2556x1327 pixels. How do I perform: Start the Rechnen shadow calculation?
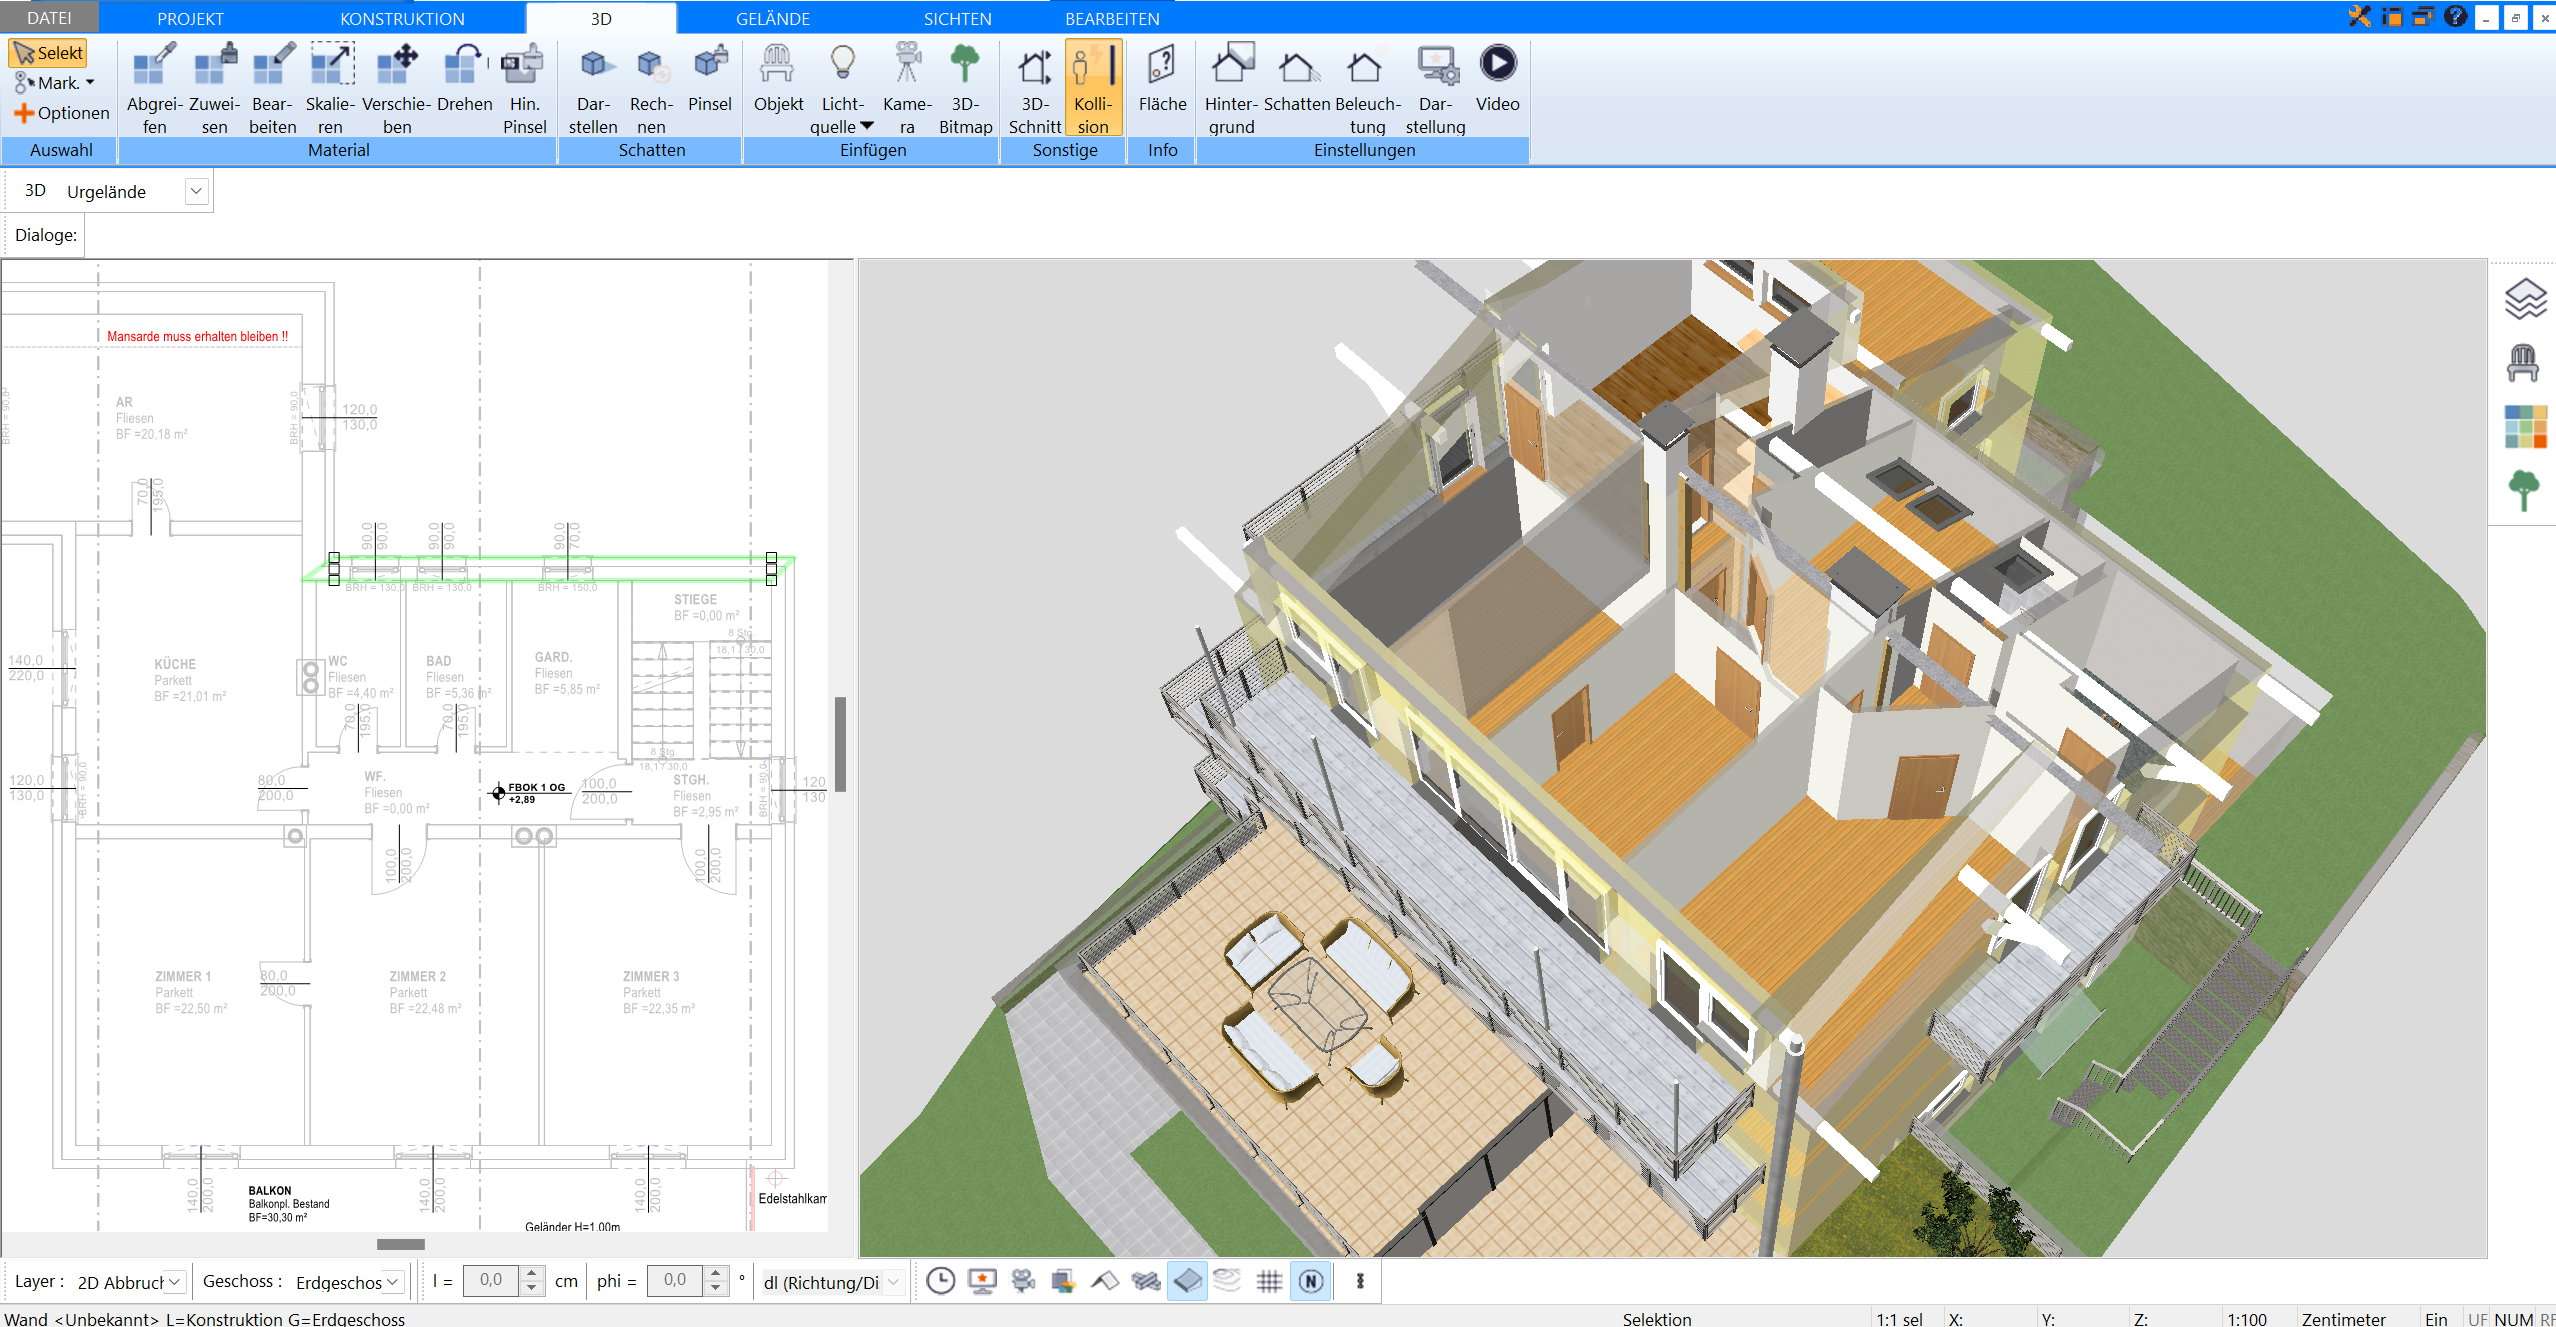(x=651, y=88)
